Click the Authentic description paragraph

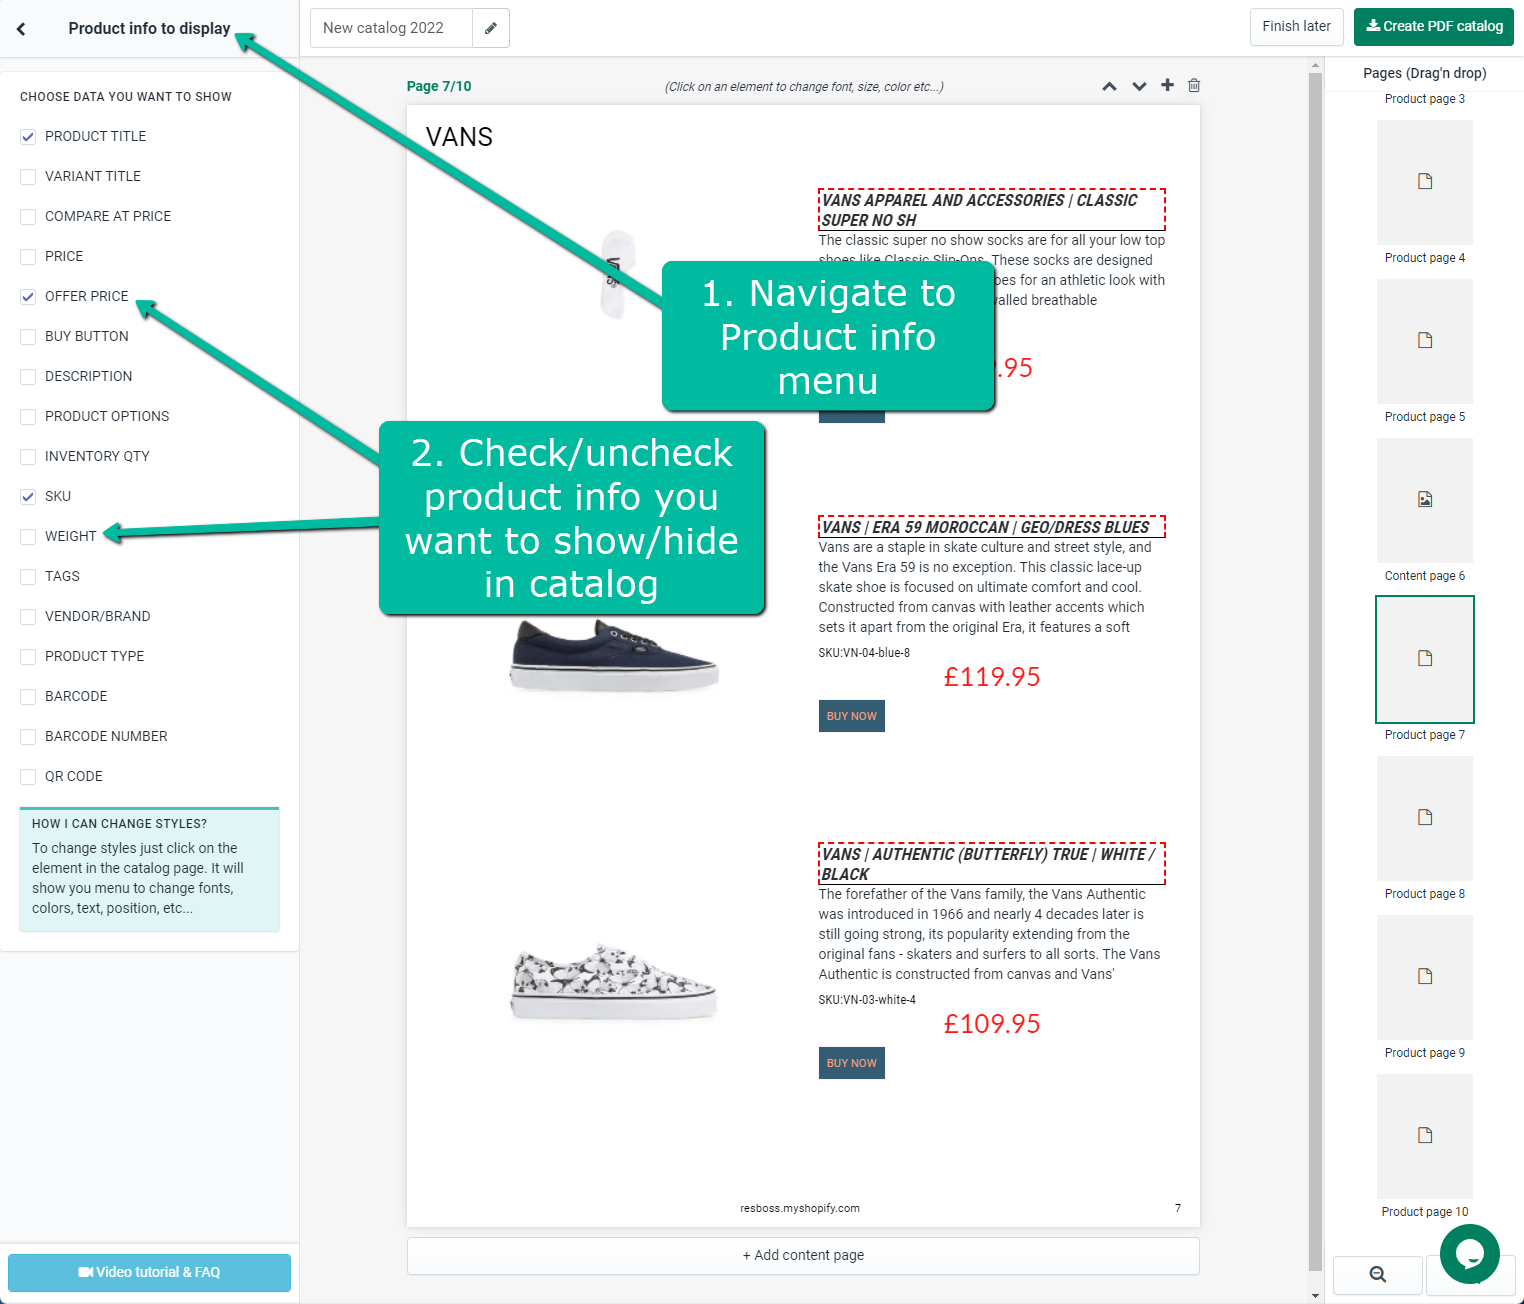click(x=990, y=934)
